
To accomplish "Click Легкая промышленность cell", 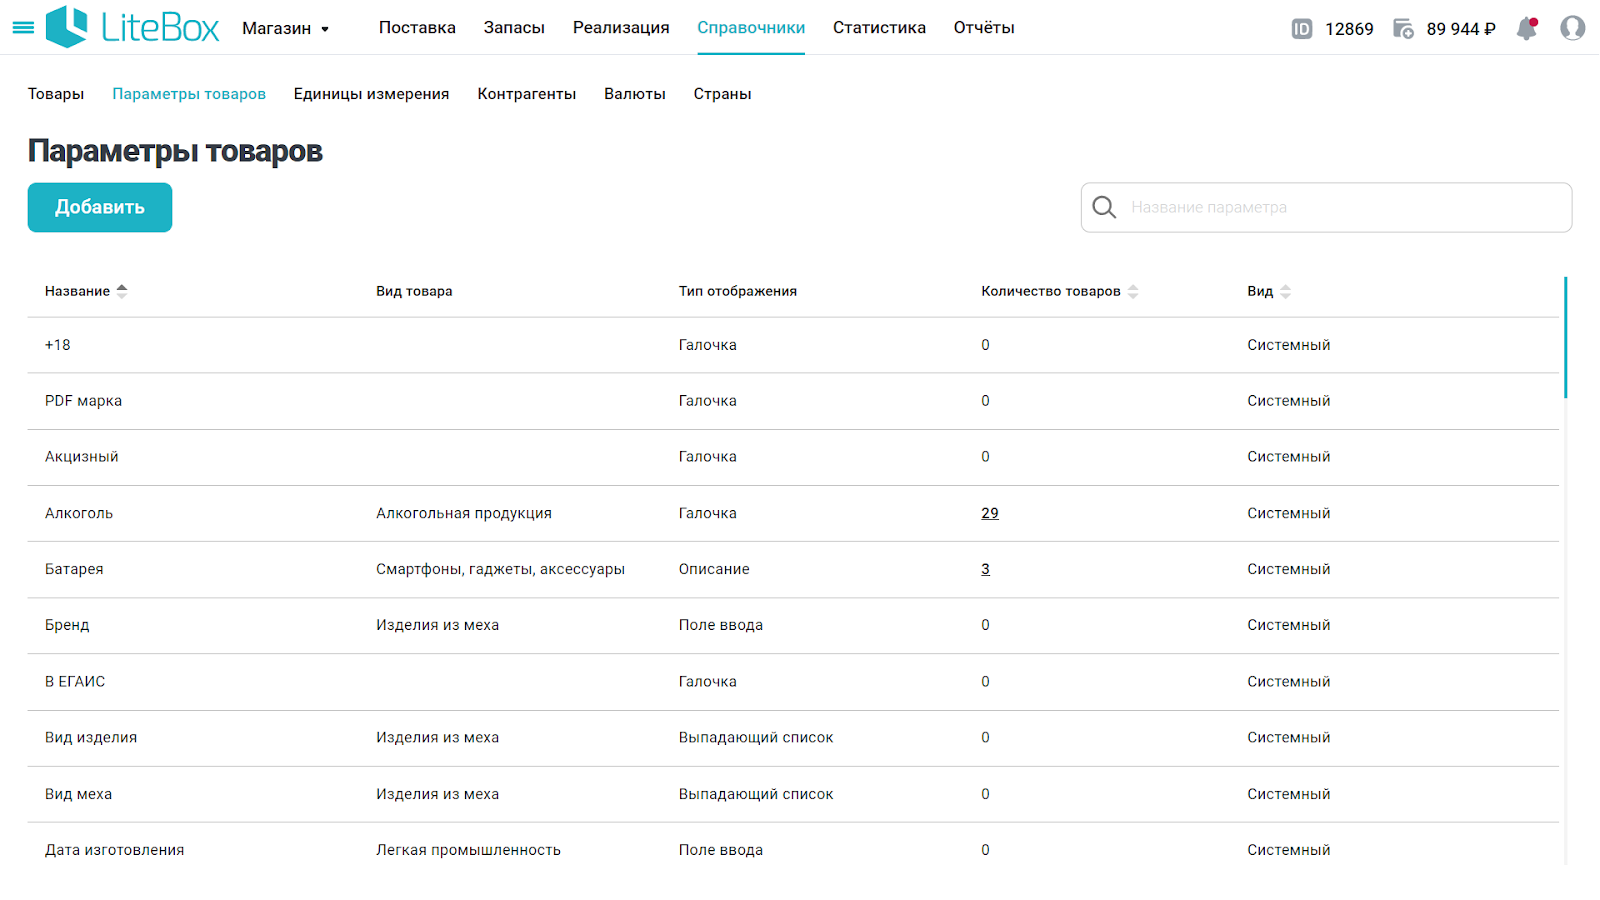I will (x=468, y=850).
